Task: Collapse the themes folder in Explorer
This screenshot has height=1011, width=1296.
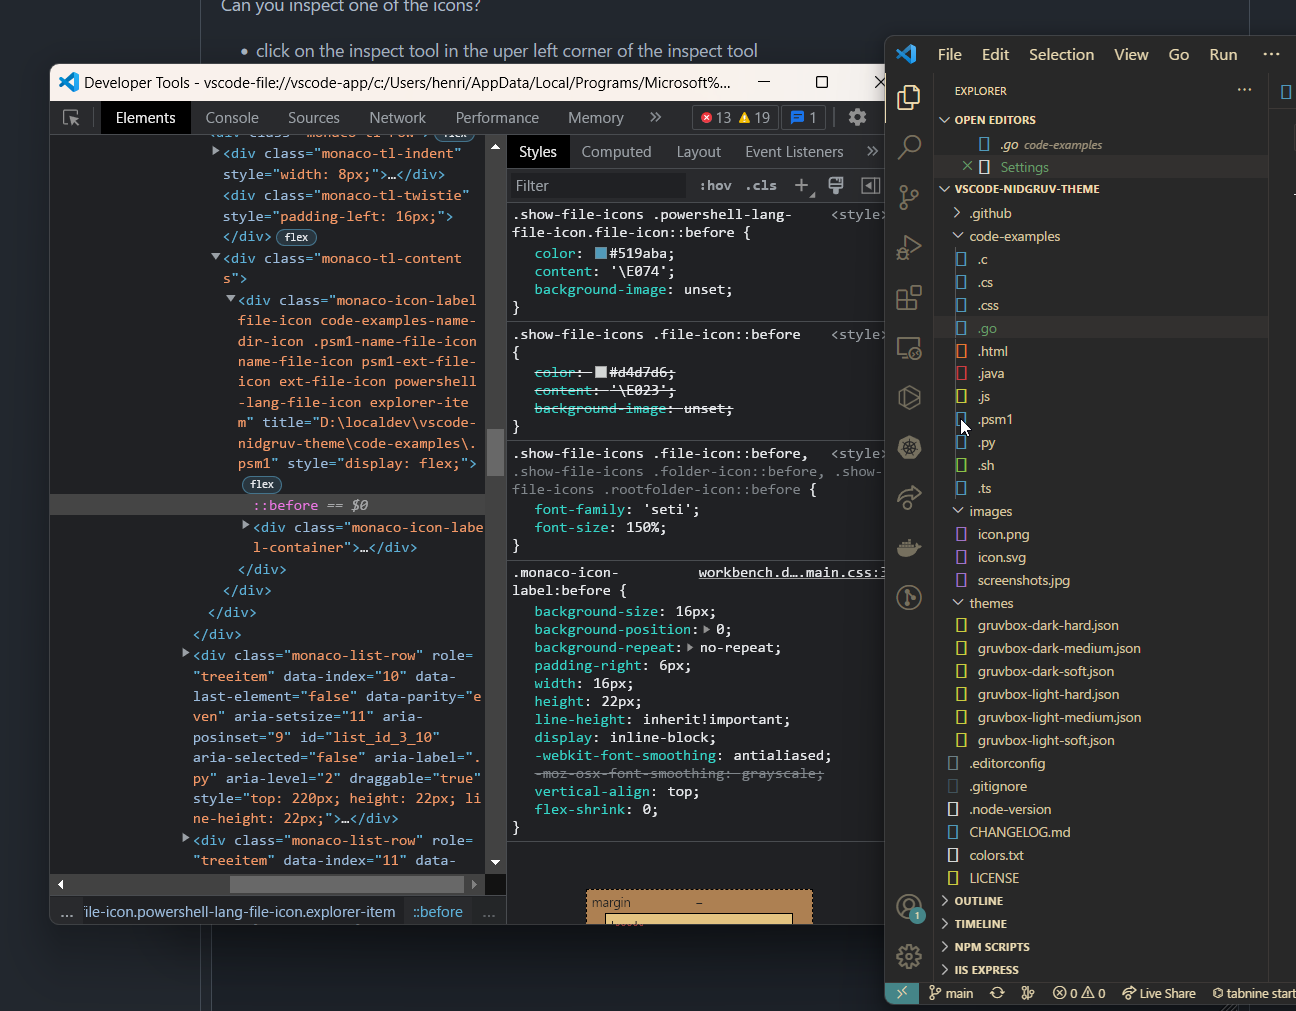Action: (958, 602)
